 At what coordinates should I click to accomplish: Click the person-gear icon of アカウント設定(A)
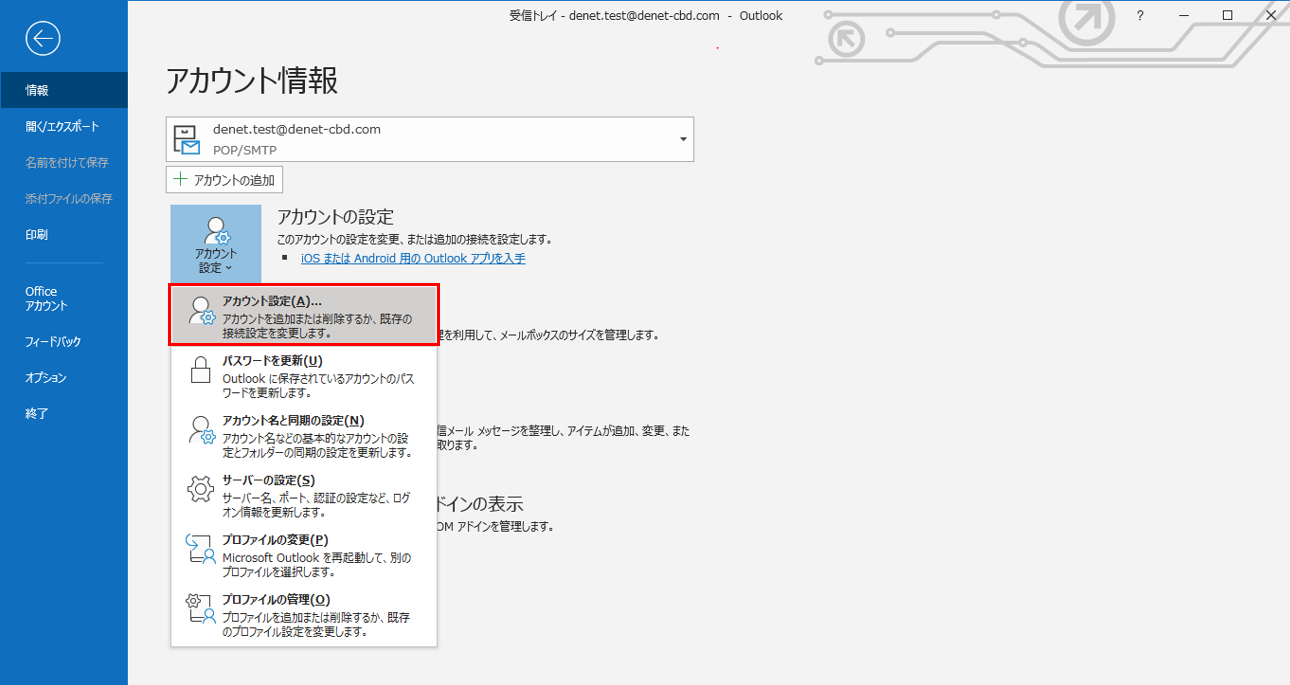click(202, 311)
